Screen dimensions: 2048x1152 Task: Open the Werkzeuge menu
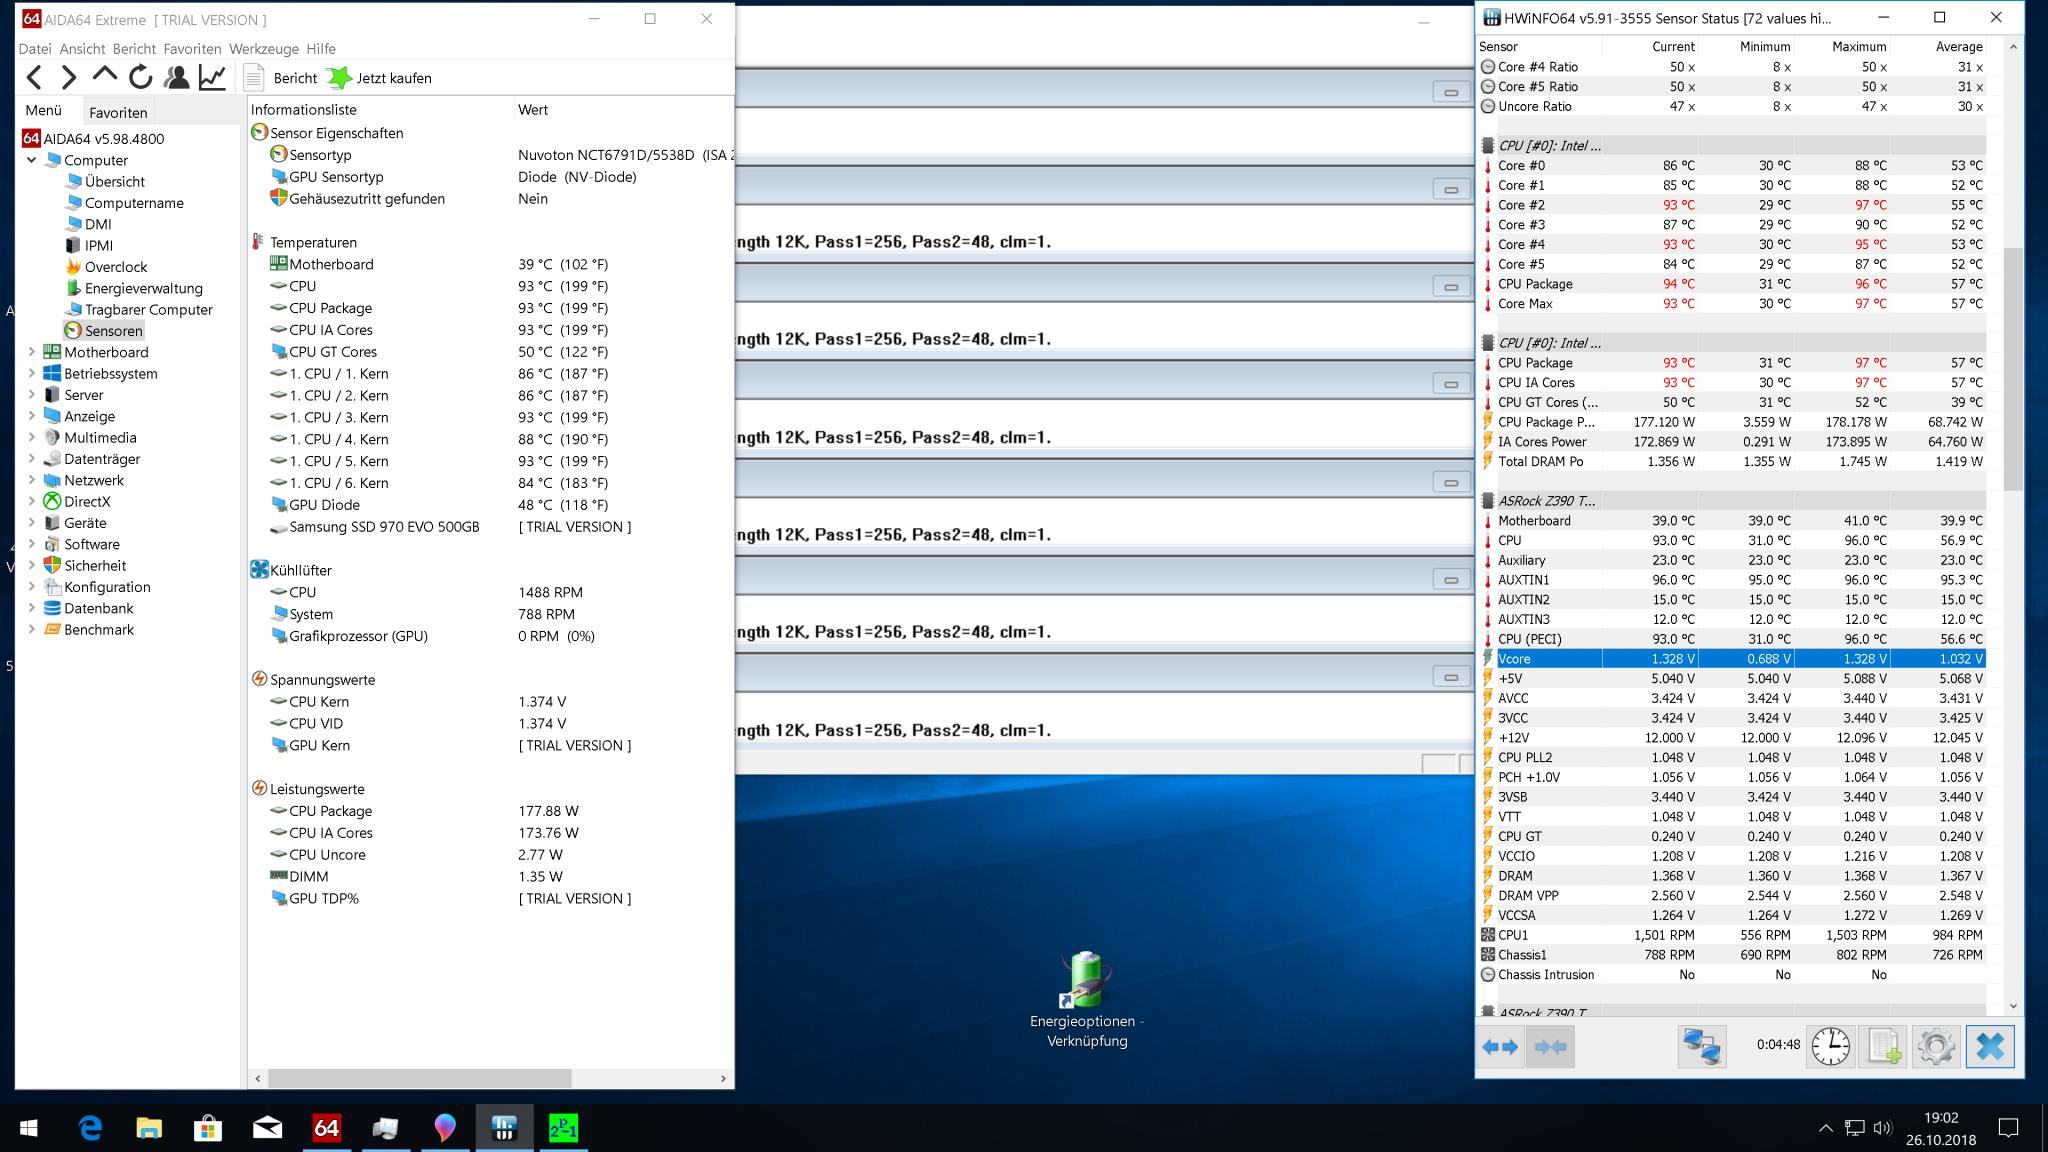pos(263,48)
